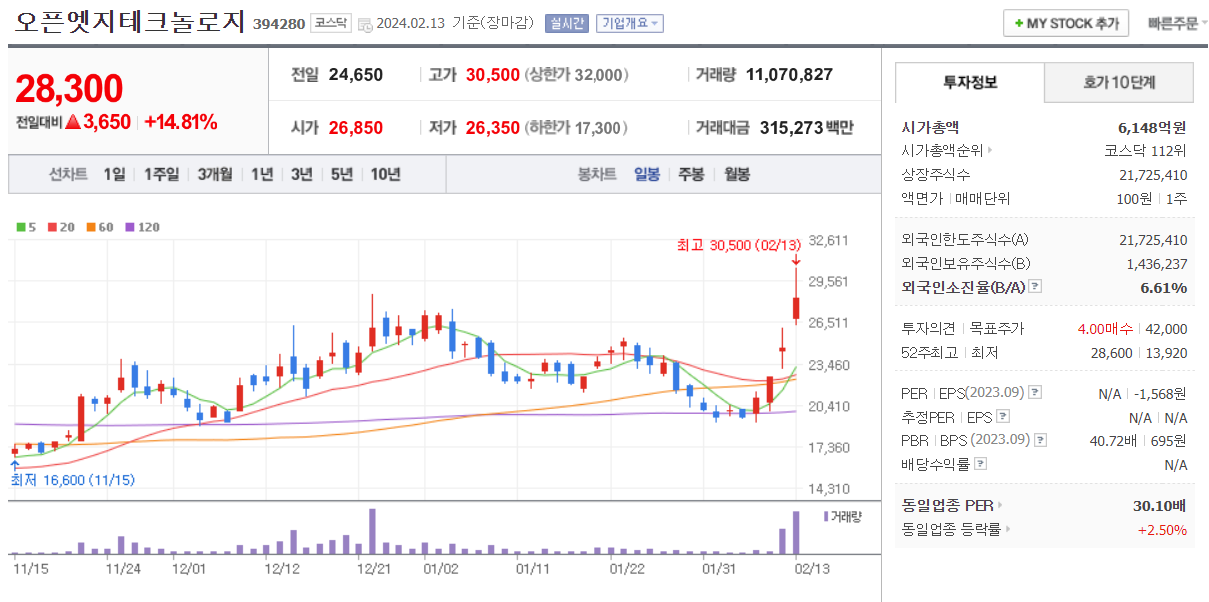
Task: Click the purple 120-day moving average legend
Action: [142, 227]
